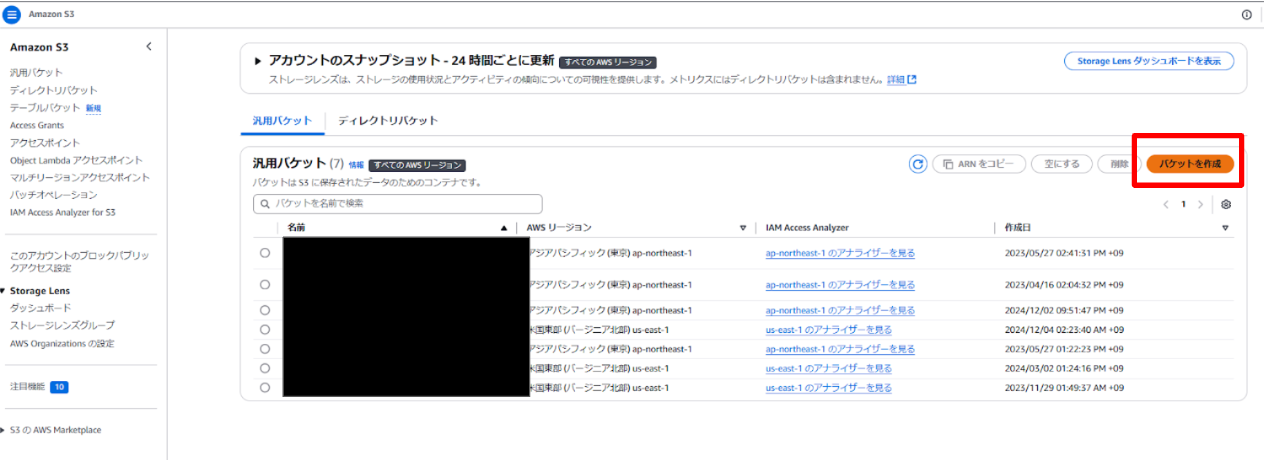1264x460 pixels.
Task: Switch to the 汎用バケット tab
Action: click(283, 120)
